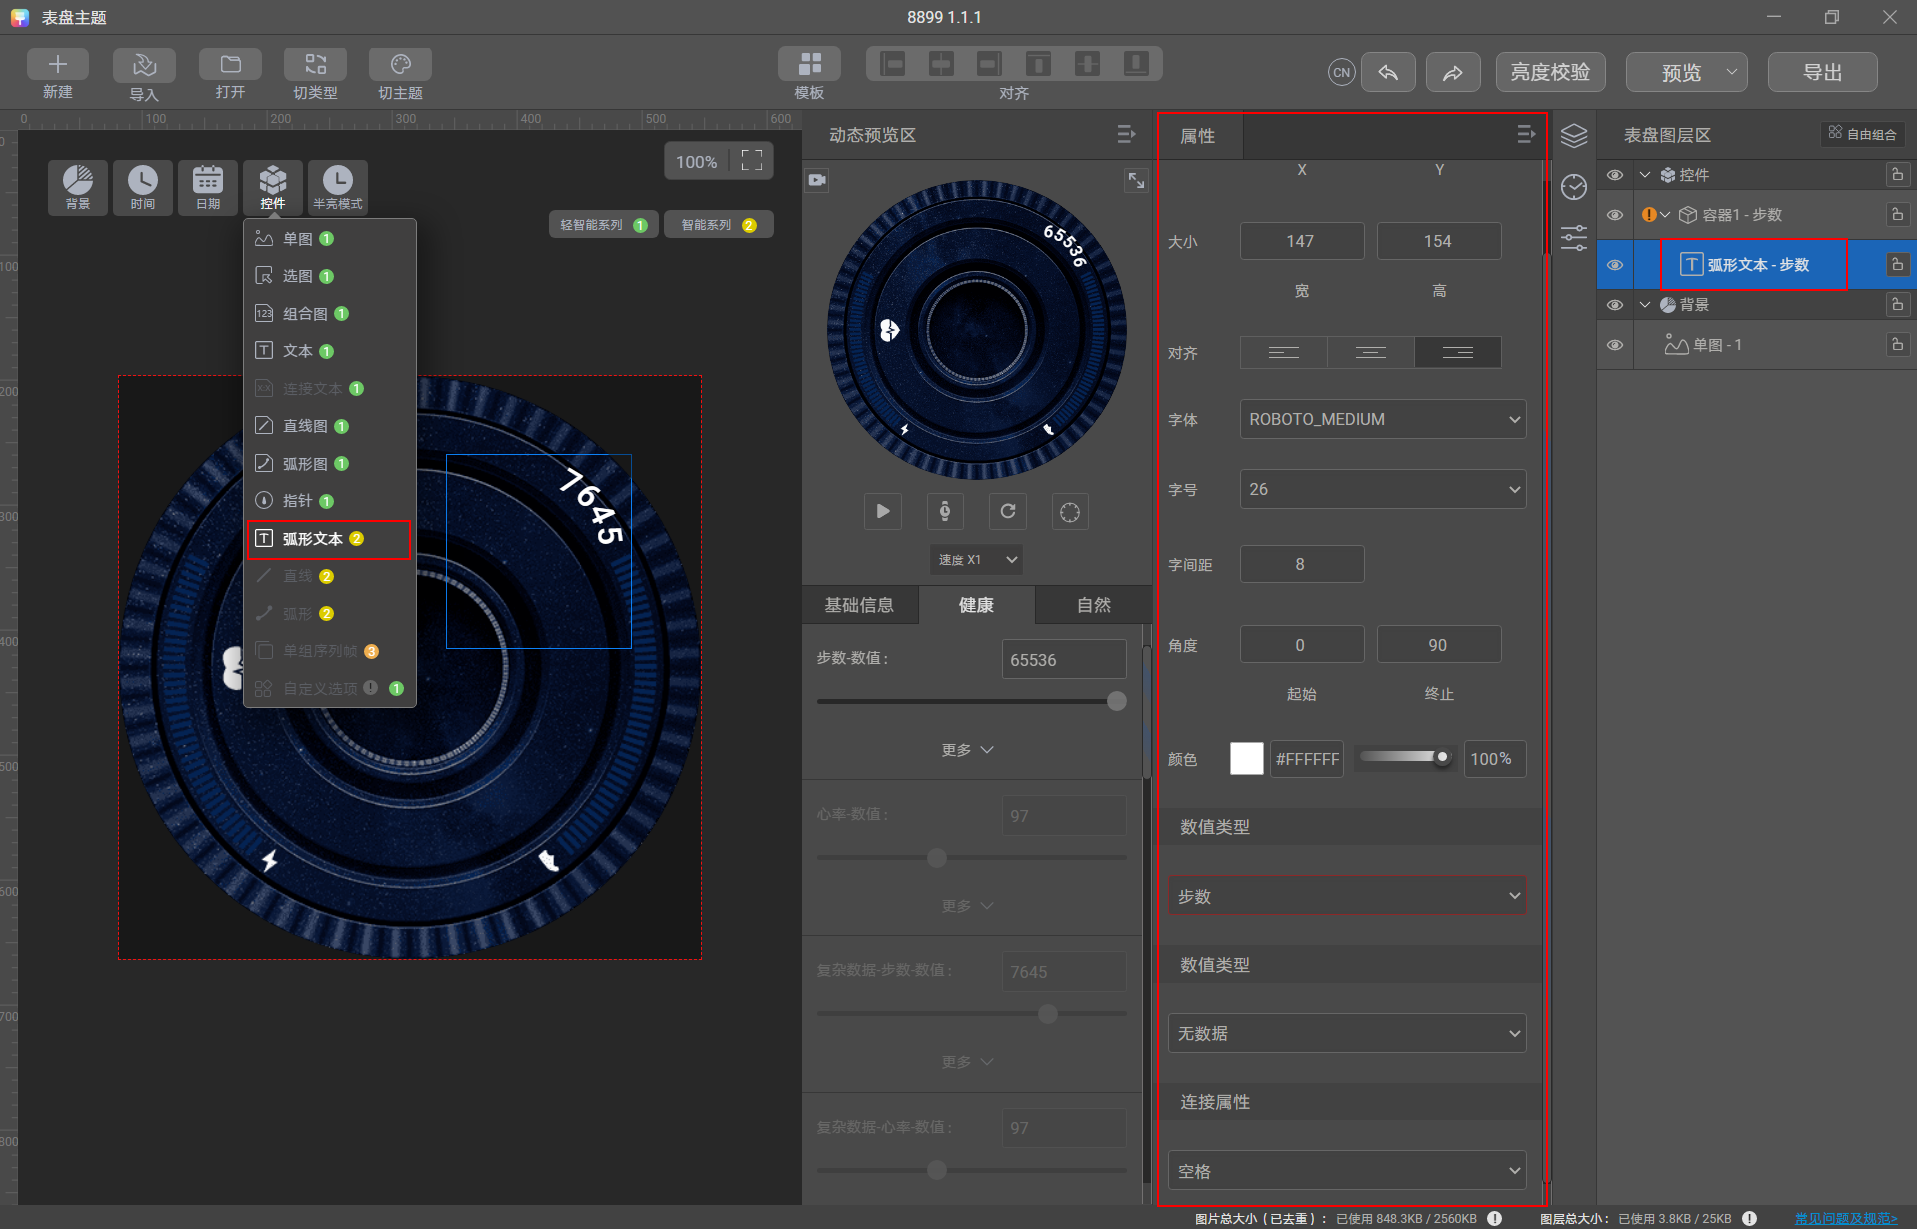Expand the 步数 value type dropdown
This screenshot has height=1229, width=1917.
point(1347,896)
